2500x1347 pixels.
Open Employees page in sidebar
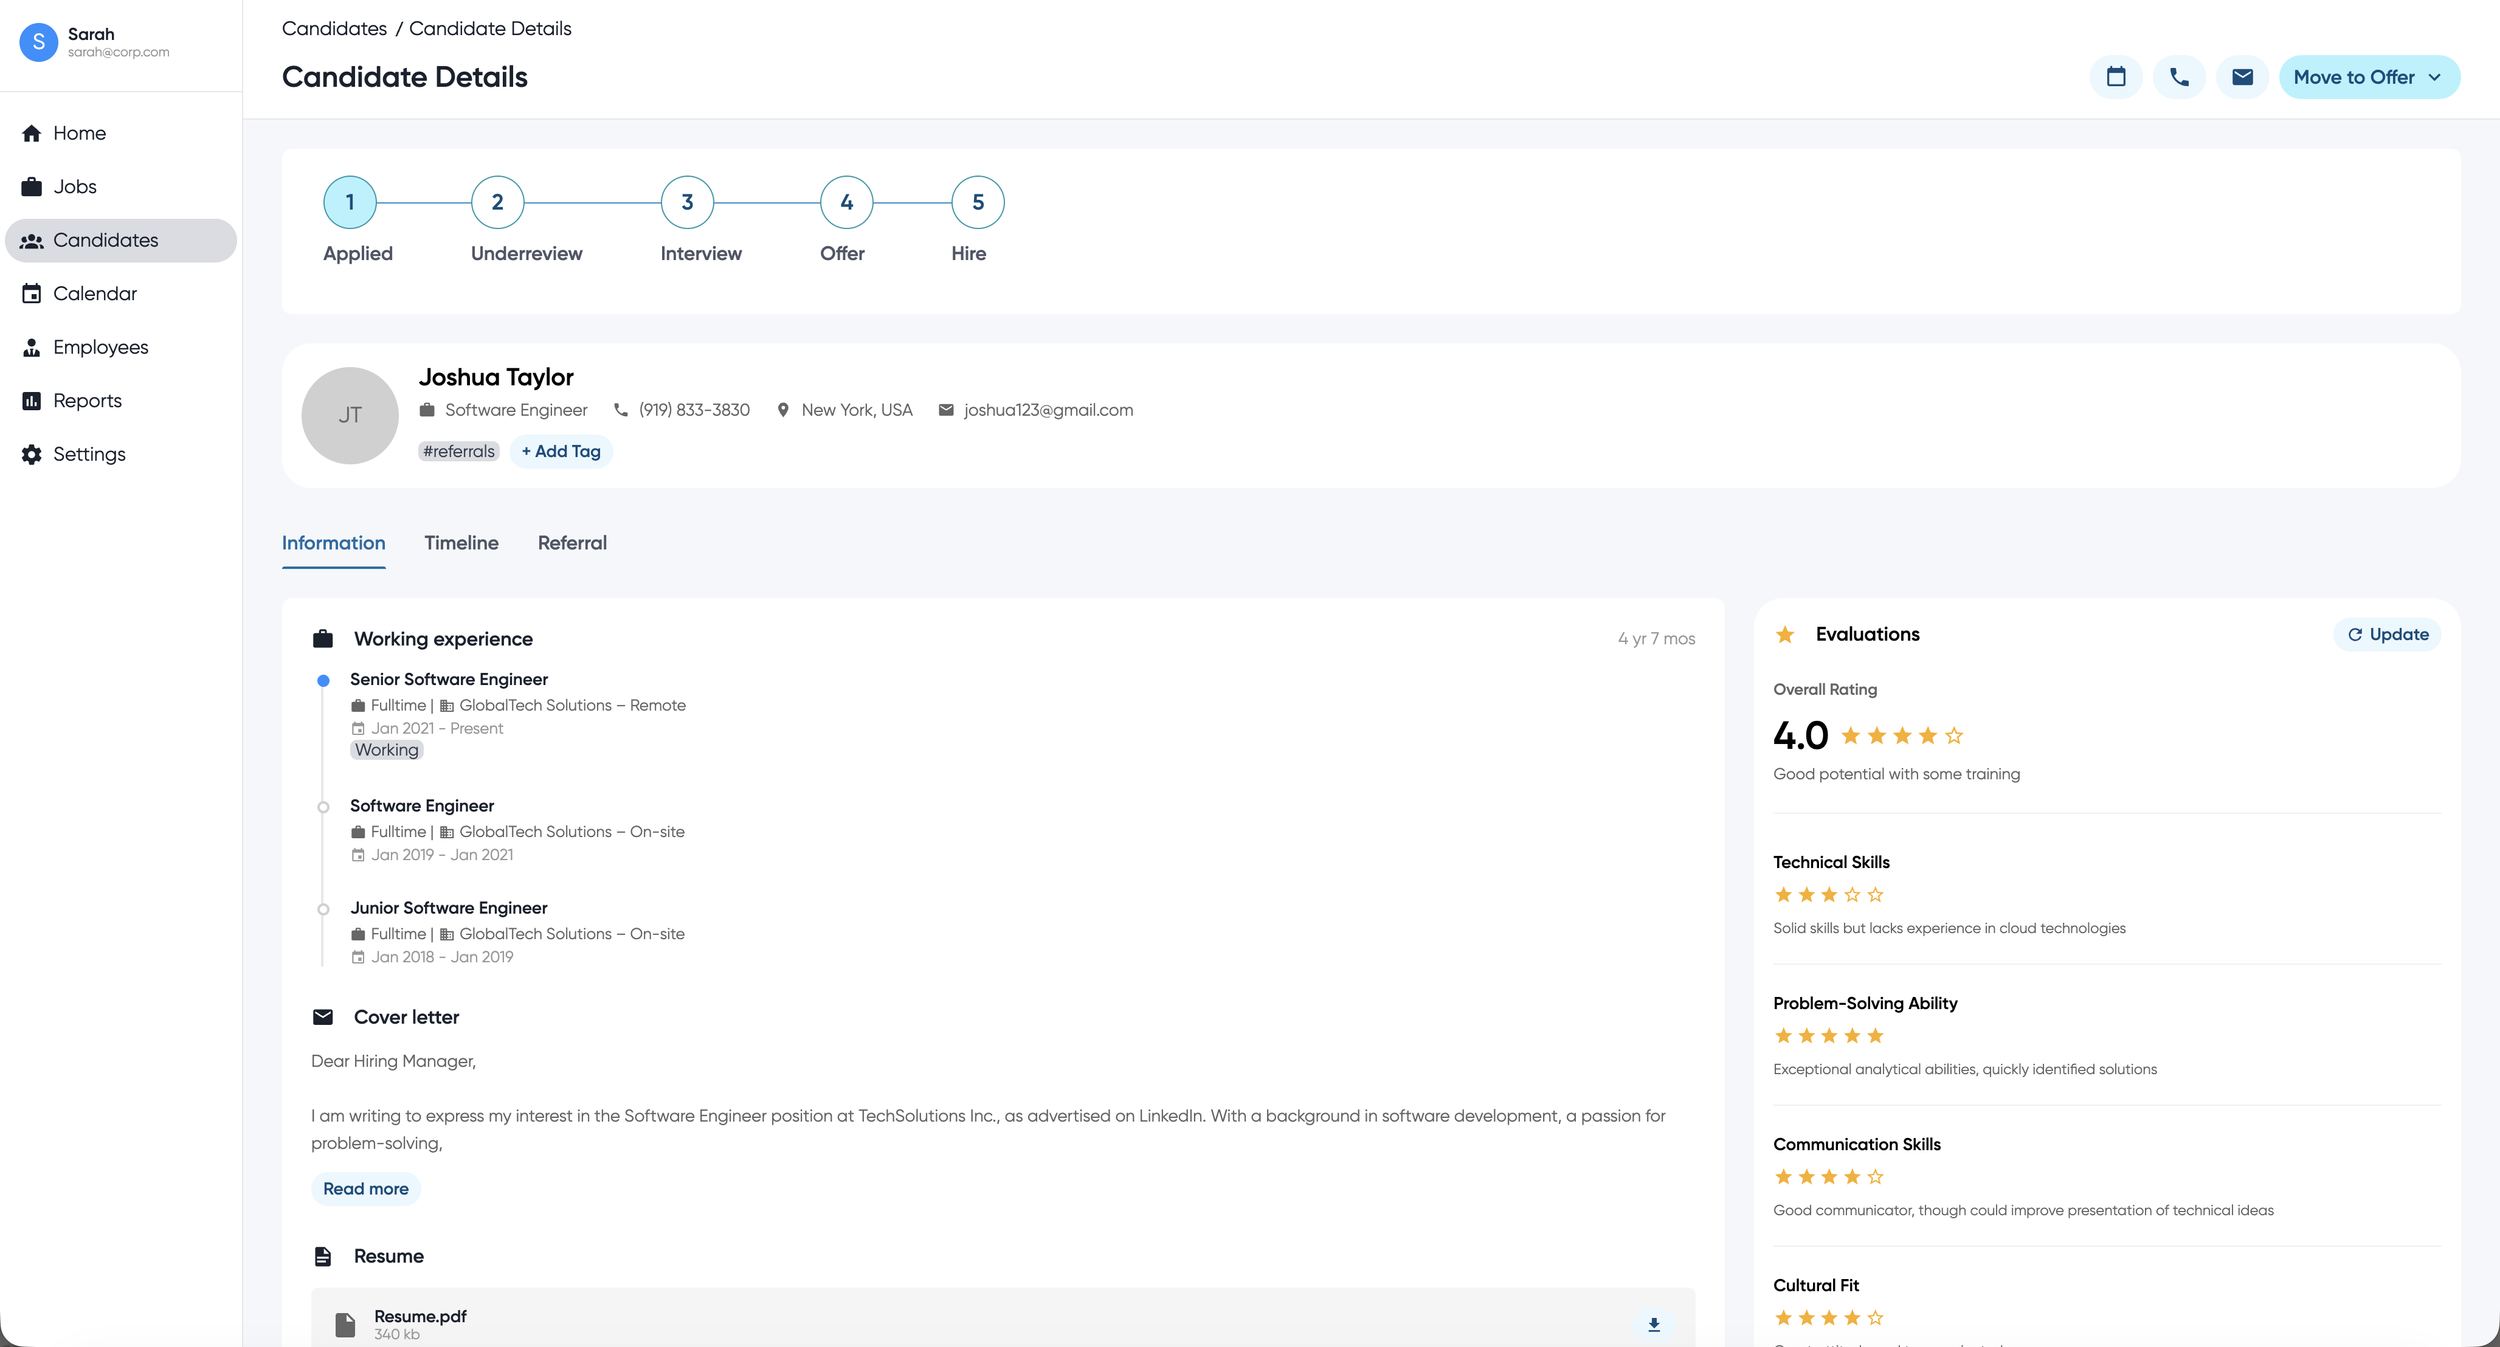coord(100,347)
